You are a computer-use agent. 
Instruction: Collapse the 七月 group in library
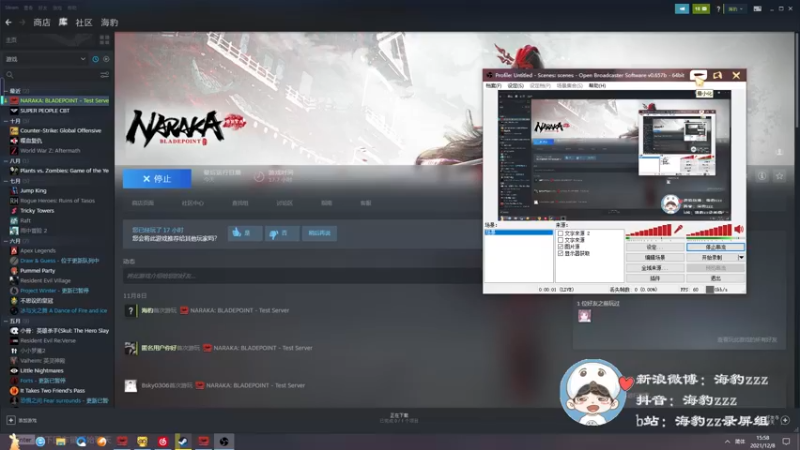(6, 181)
